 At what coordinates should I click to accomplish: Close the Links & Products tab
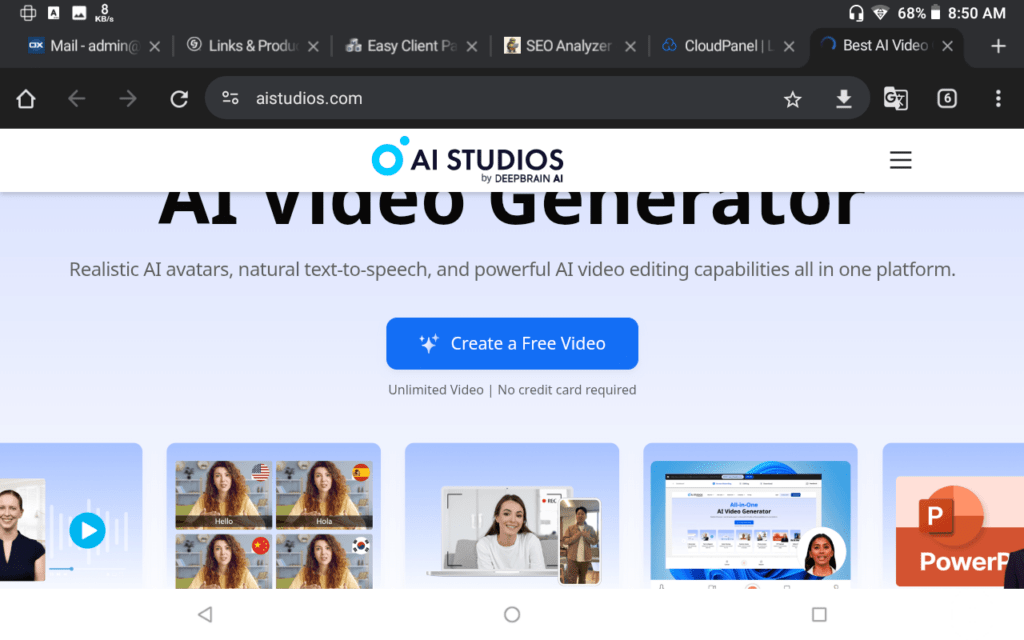[313, 46]
